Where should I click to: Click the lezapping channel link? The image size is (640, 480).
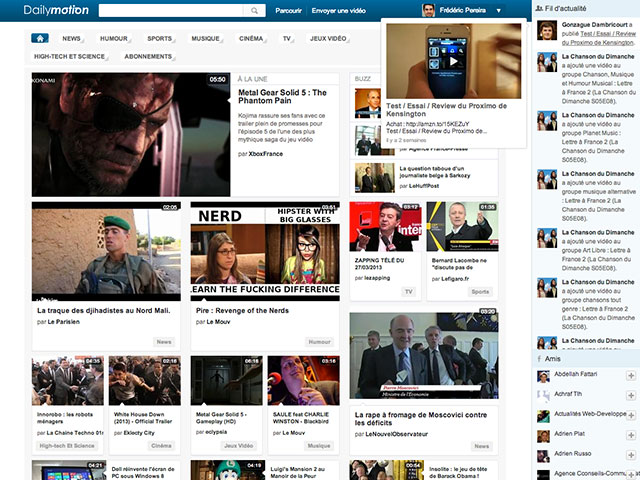pyautogui.click(x=377, y=278)
